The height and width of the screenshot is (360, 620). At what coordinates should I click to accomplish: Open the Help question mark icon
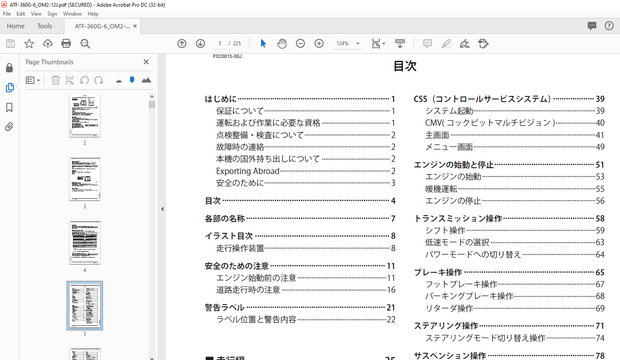click(x=609, y=26)
